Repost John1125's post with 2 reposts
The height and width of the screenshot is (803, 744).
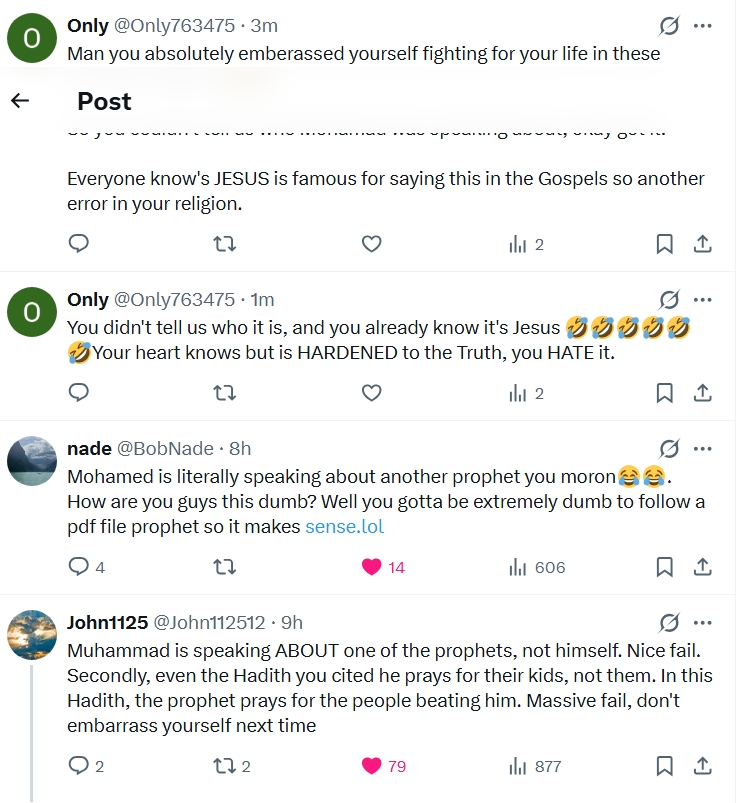click(225, 766)
